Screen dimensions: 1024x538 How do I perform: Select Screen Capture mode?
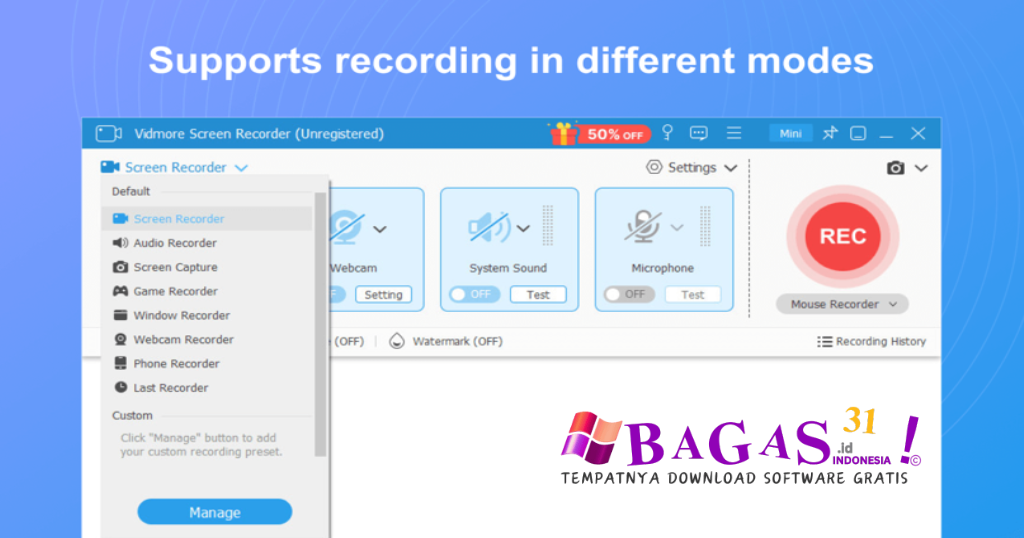point(207,267)
